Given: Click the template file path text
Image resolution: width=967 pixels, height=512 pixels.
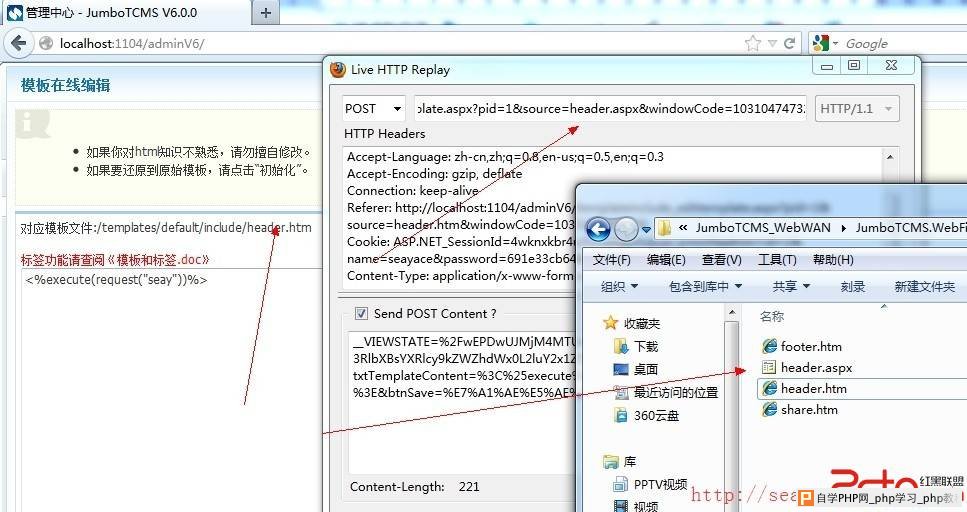Looking at the screenshot, I should 204,228.
